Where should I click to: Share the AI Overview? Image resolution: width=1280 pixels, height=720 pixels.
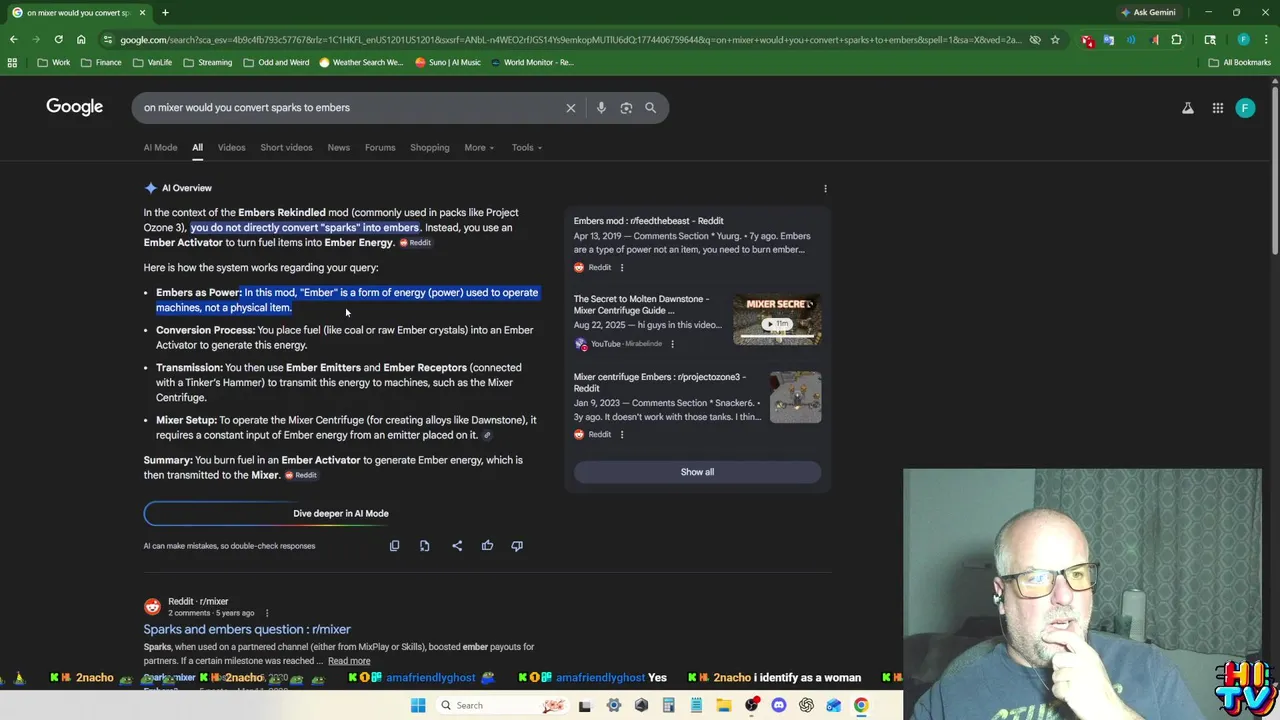[457, 546]
